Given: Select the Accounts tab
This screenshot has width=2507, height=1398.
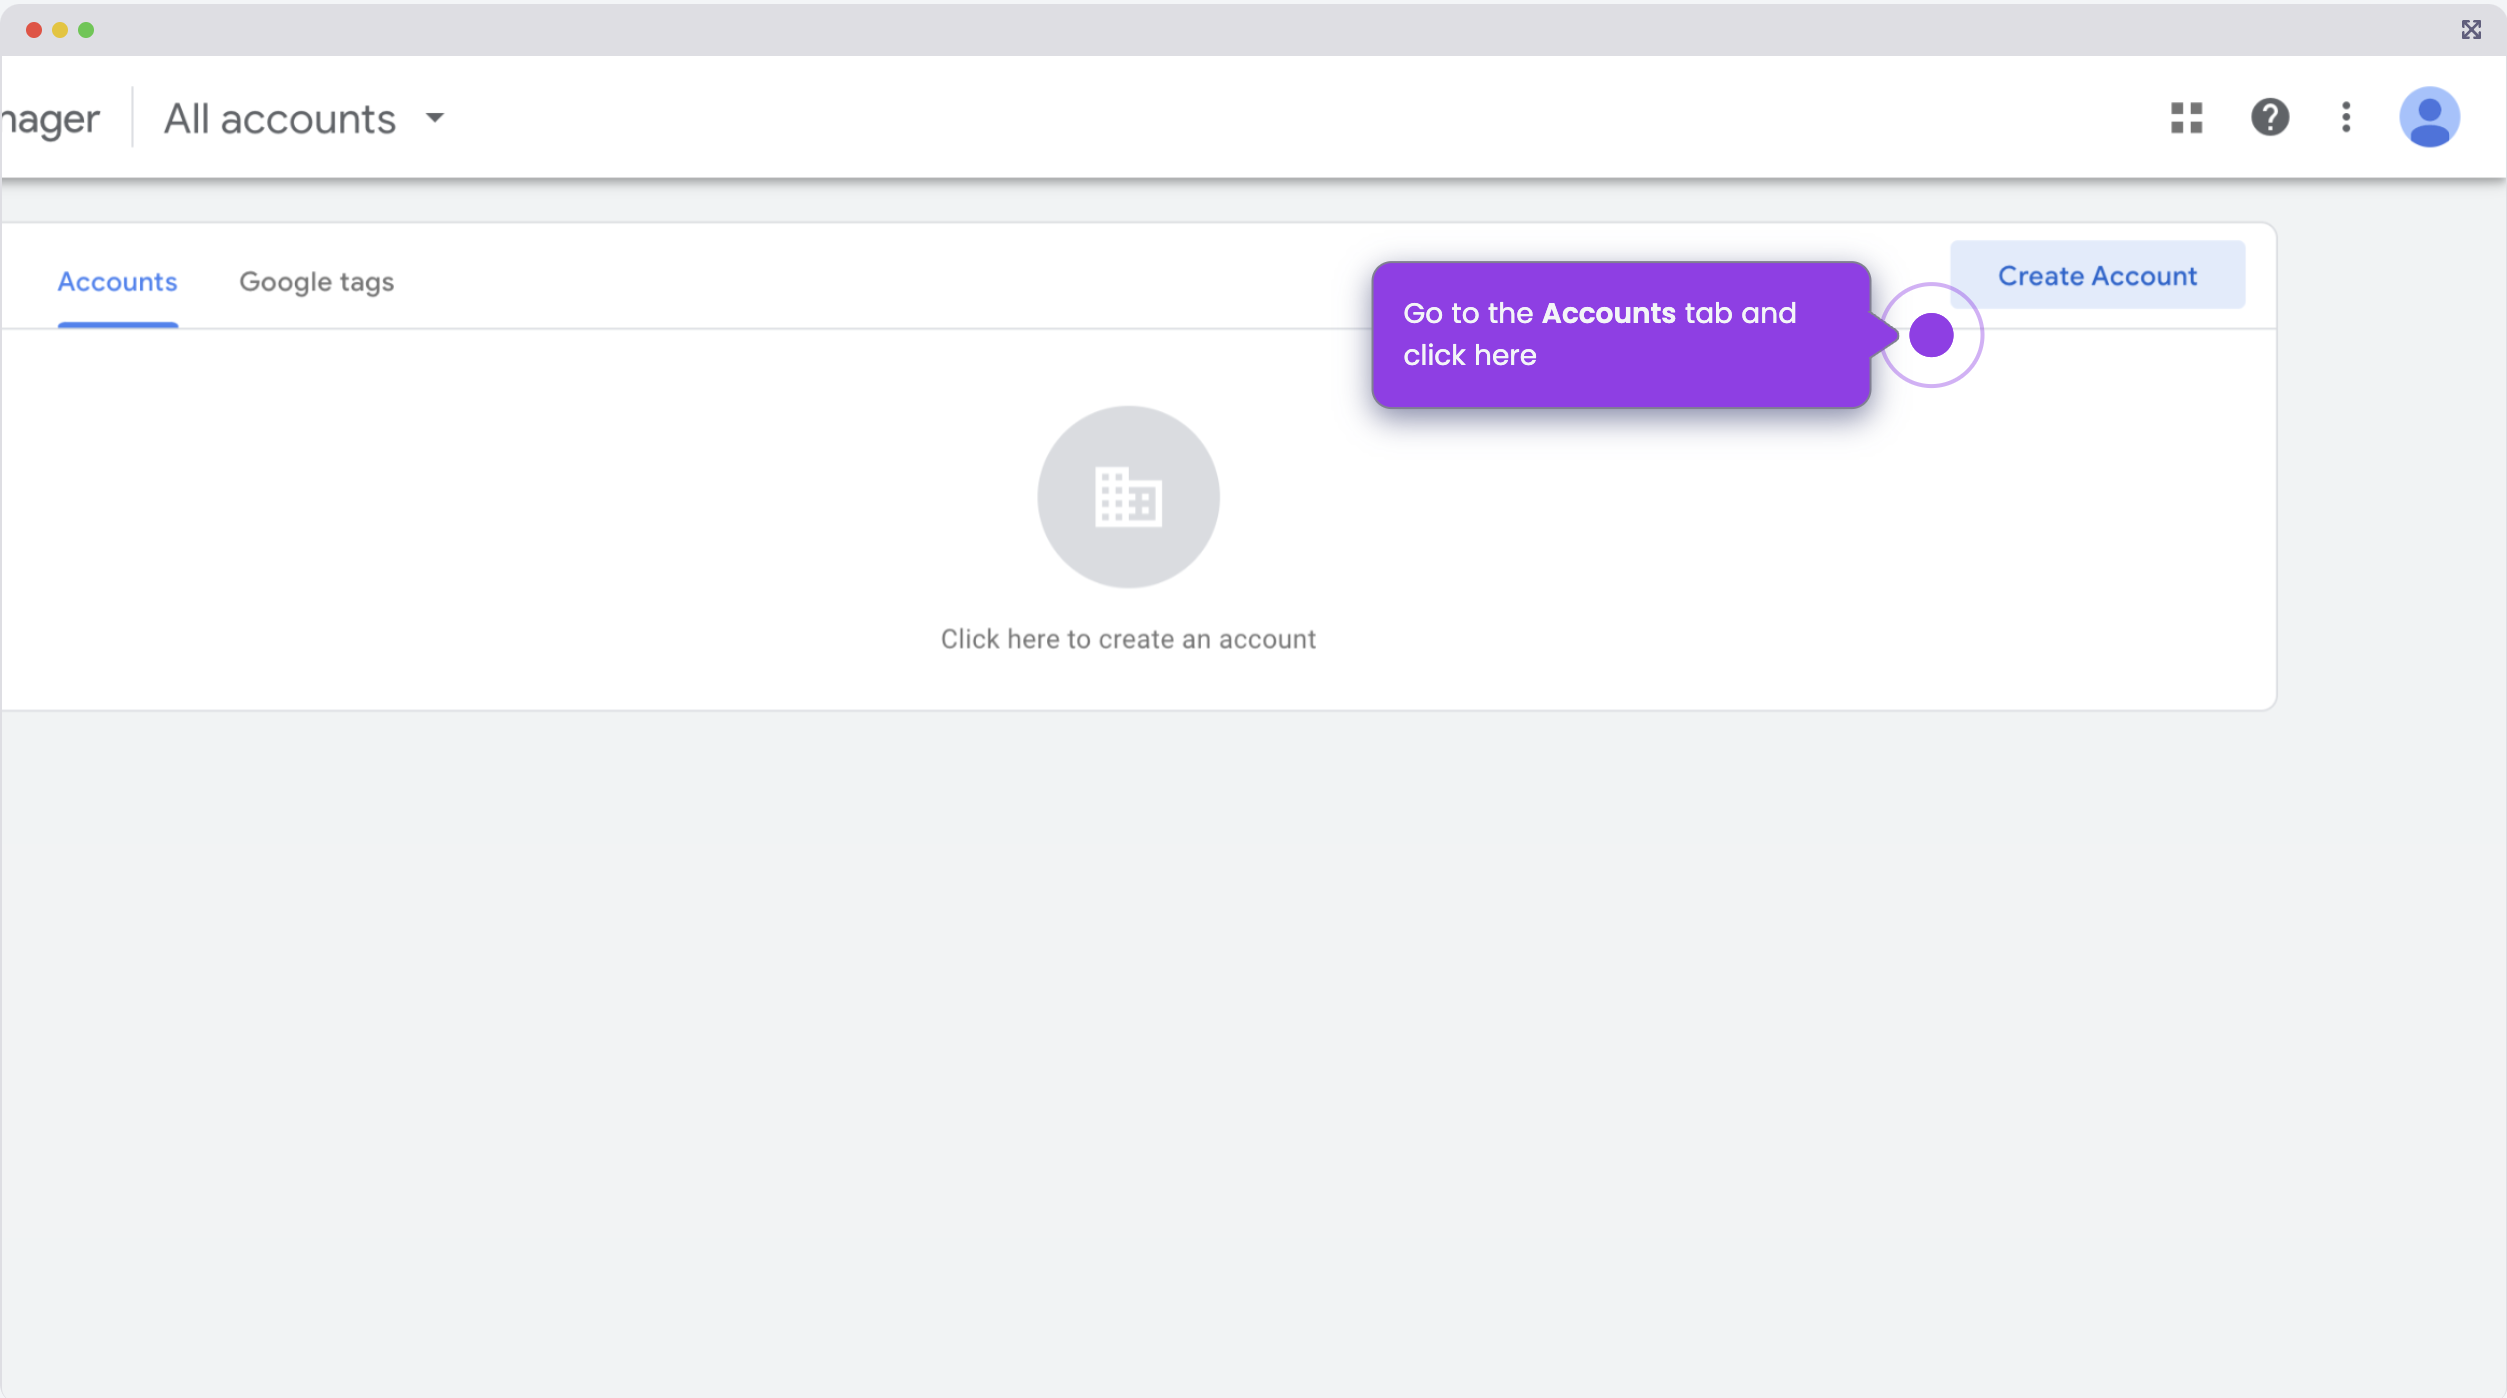Looking at the screenshot, I should tap(117, 282).
